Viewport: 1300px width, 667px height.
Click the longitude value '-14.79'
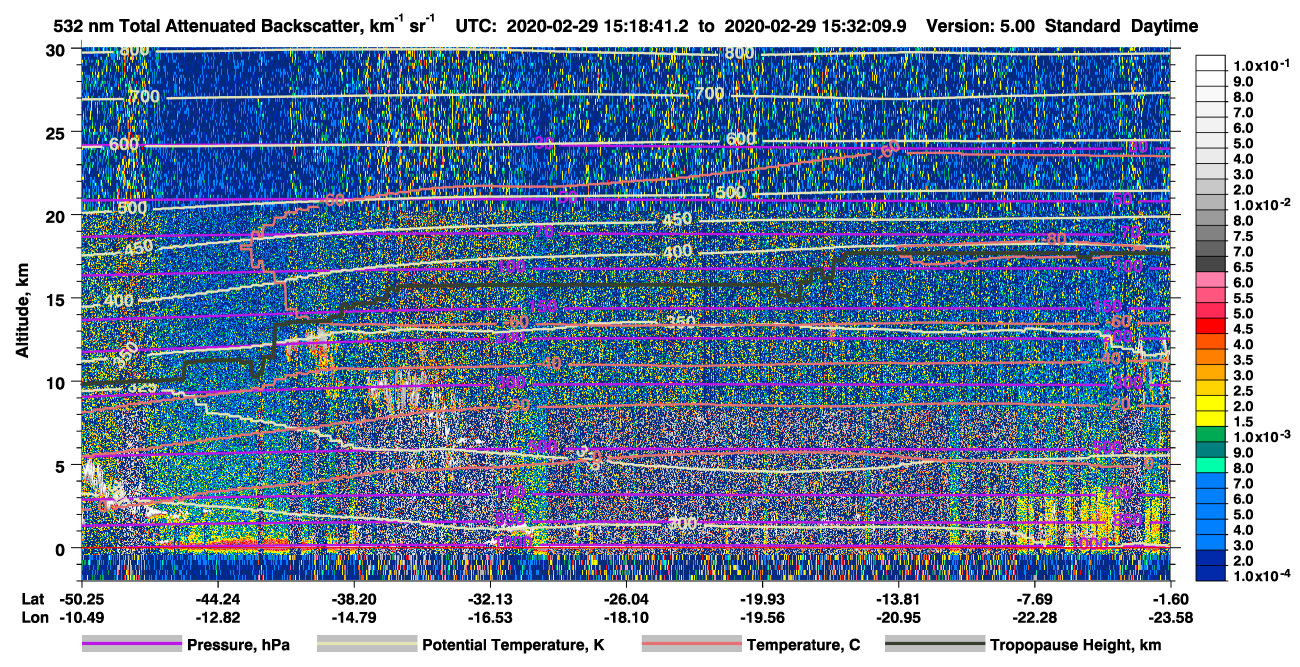pos(354,617)
